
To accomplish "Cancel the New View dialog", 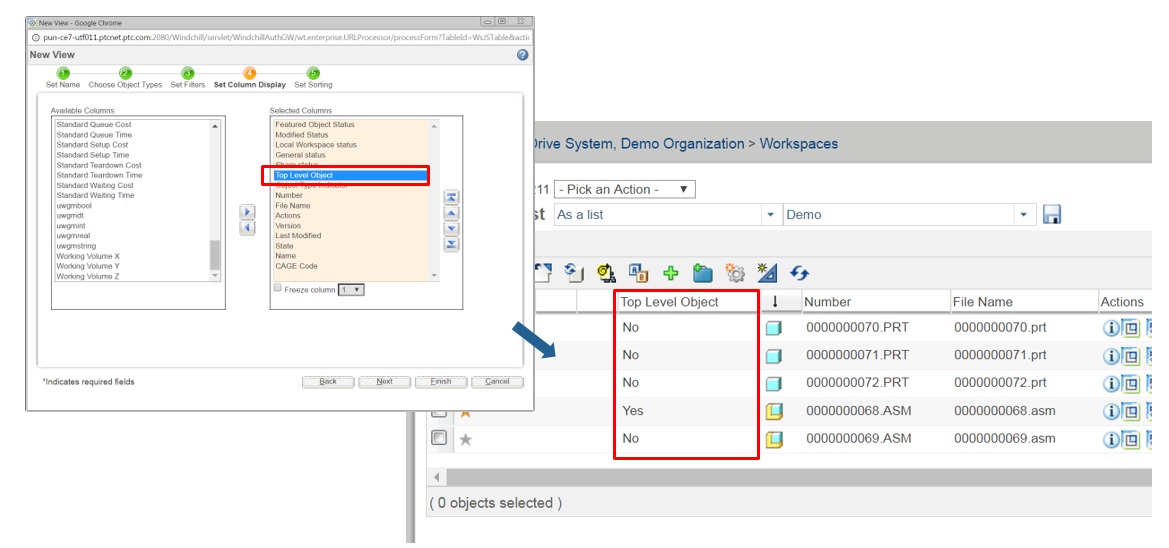I will click(497, 382).
